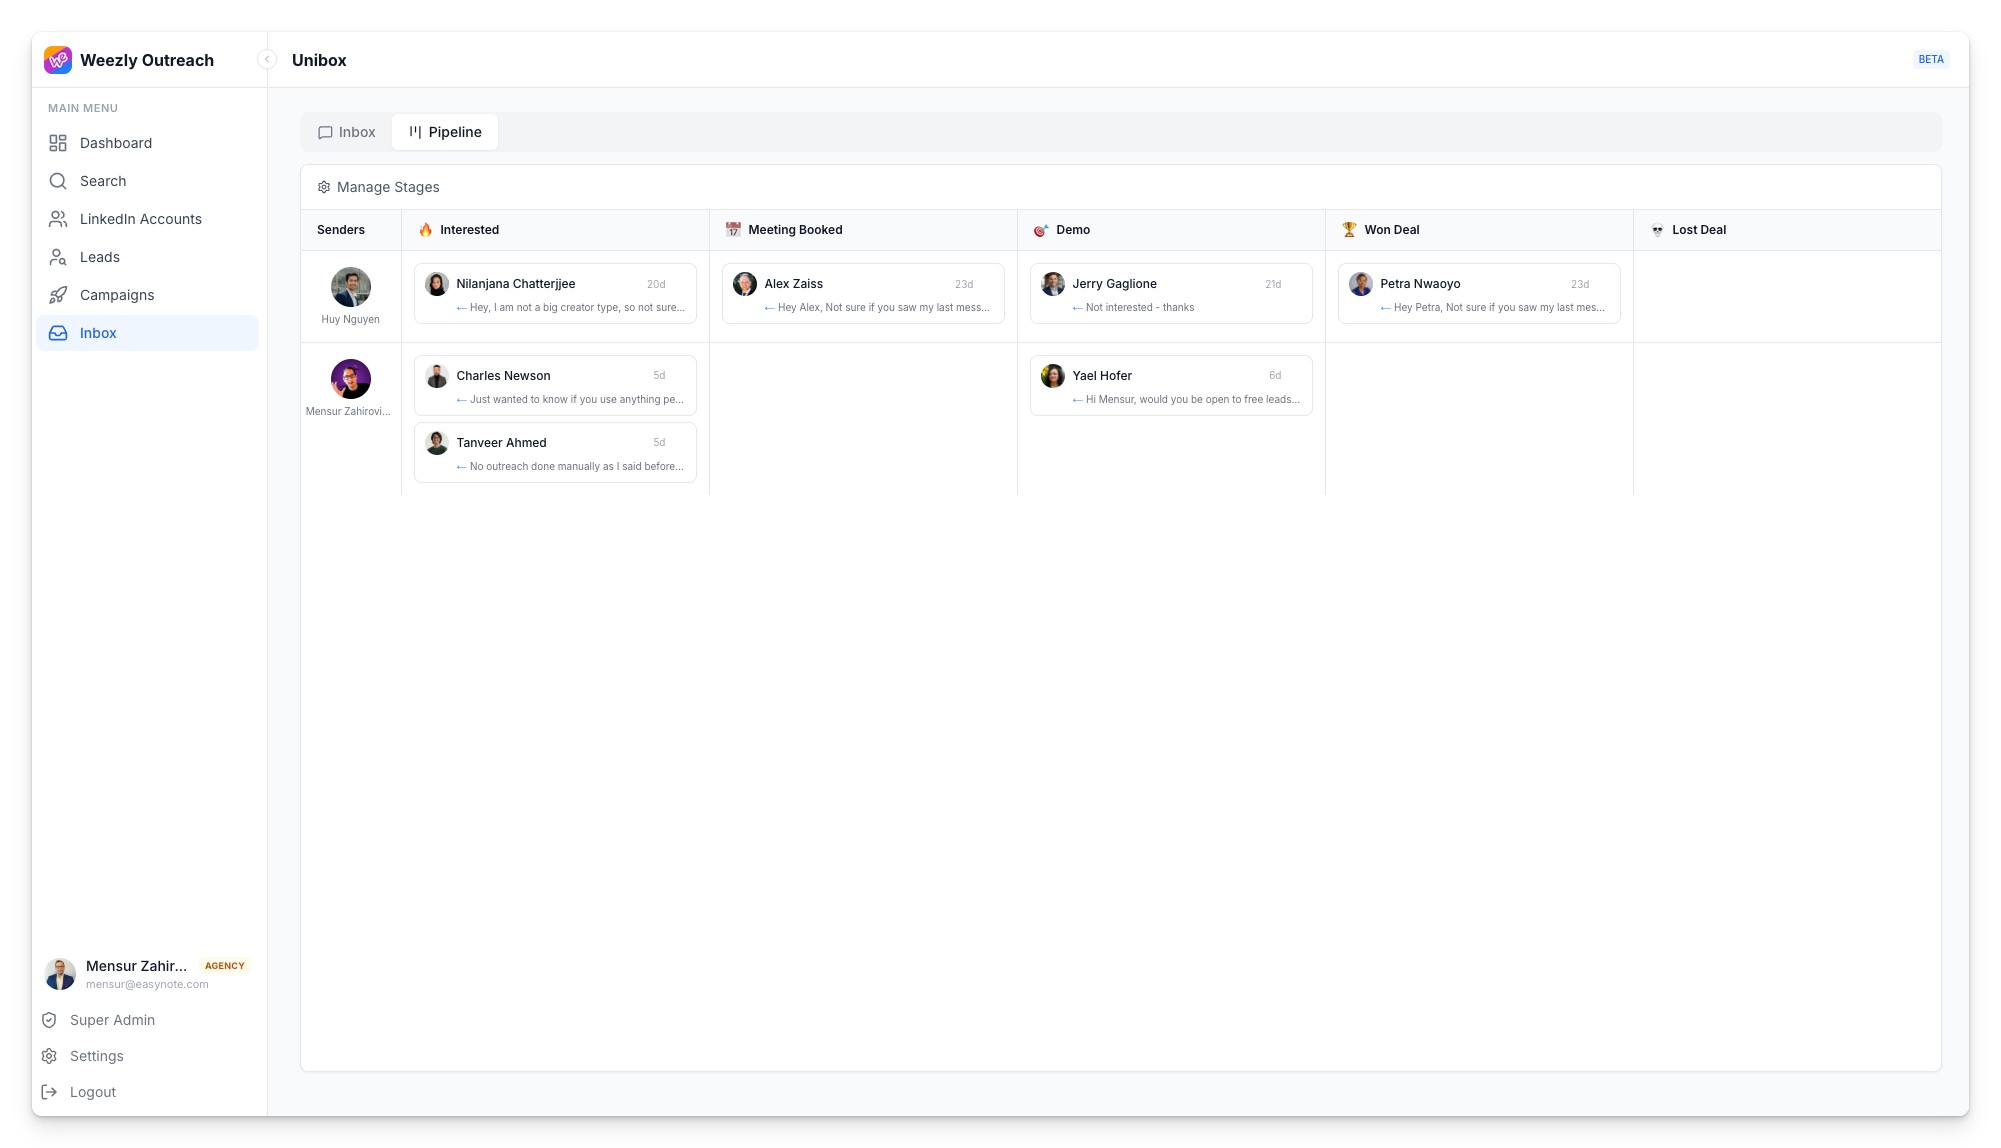Open Tanveer Ahmed's conversation card
The height and width of the screenshot is (1148, 2001).
click(x=555, y=453)
